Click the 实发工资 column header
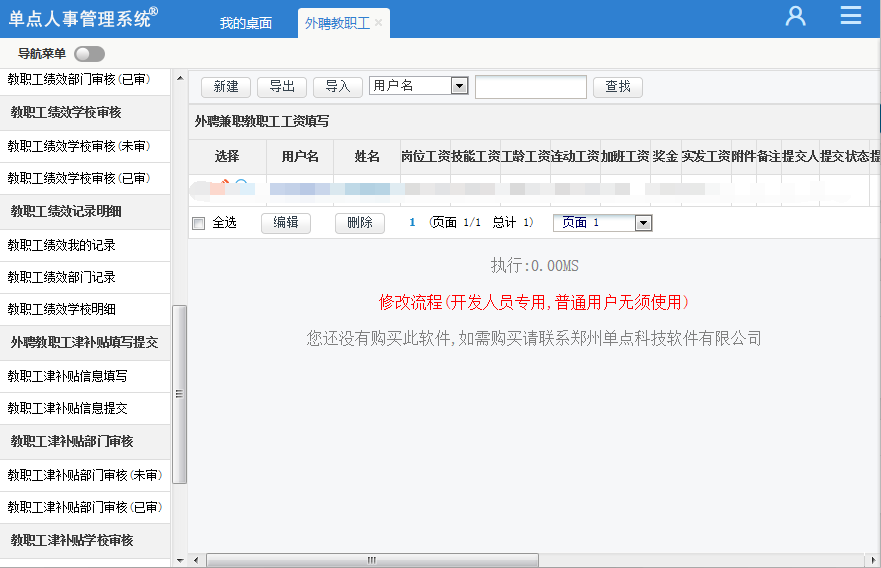The image size is (881, 568). (706, 157)
